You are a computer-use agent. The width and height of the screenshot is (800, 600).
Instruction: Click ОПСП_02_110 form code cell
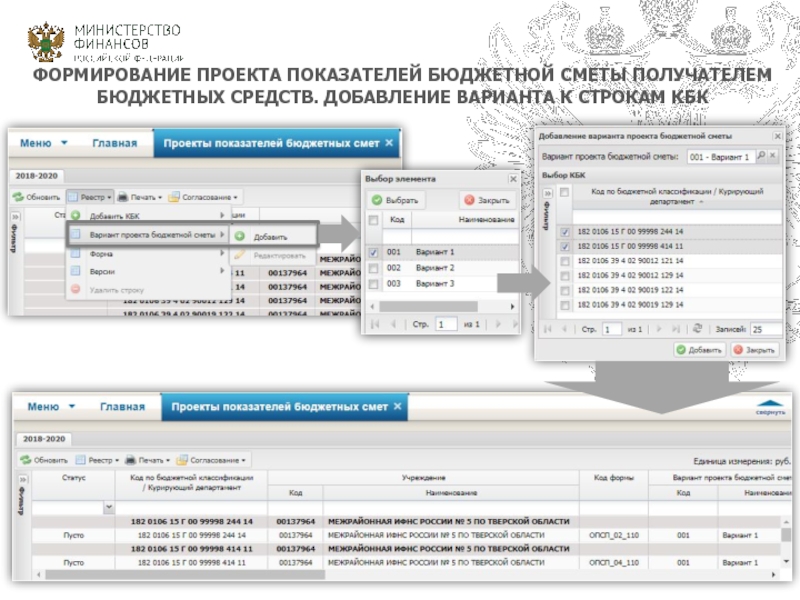614,535
